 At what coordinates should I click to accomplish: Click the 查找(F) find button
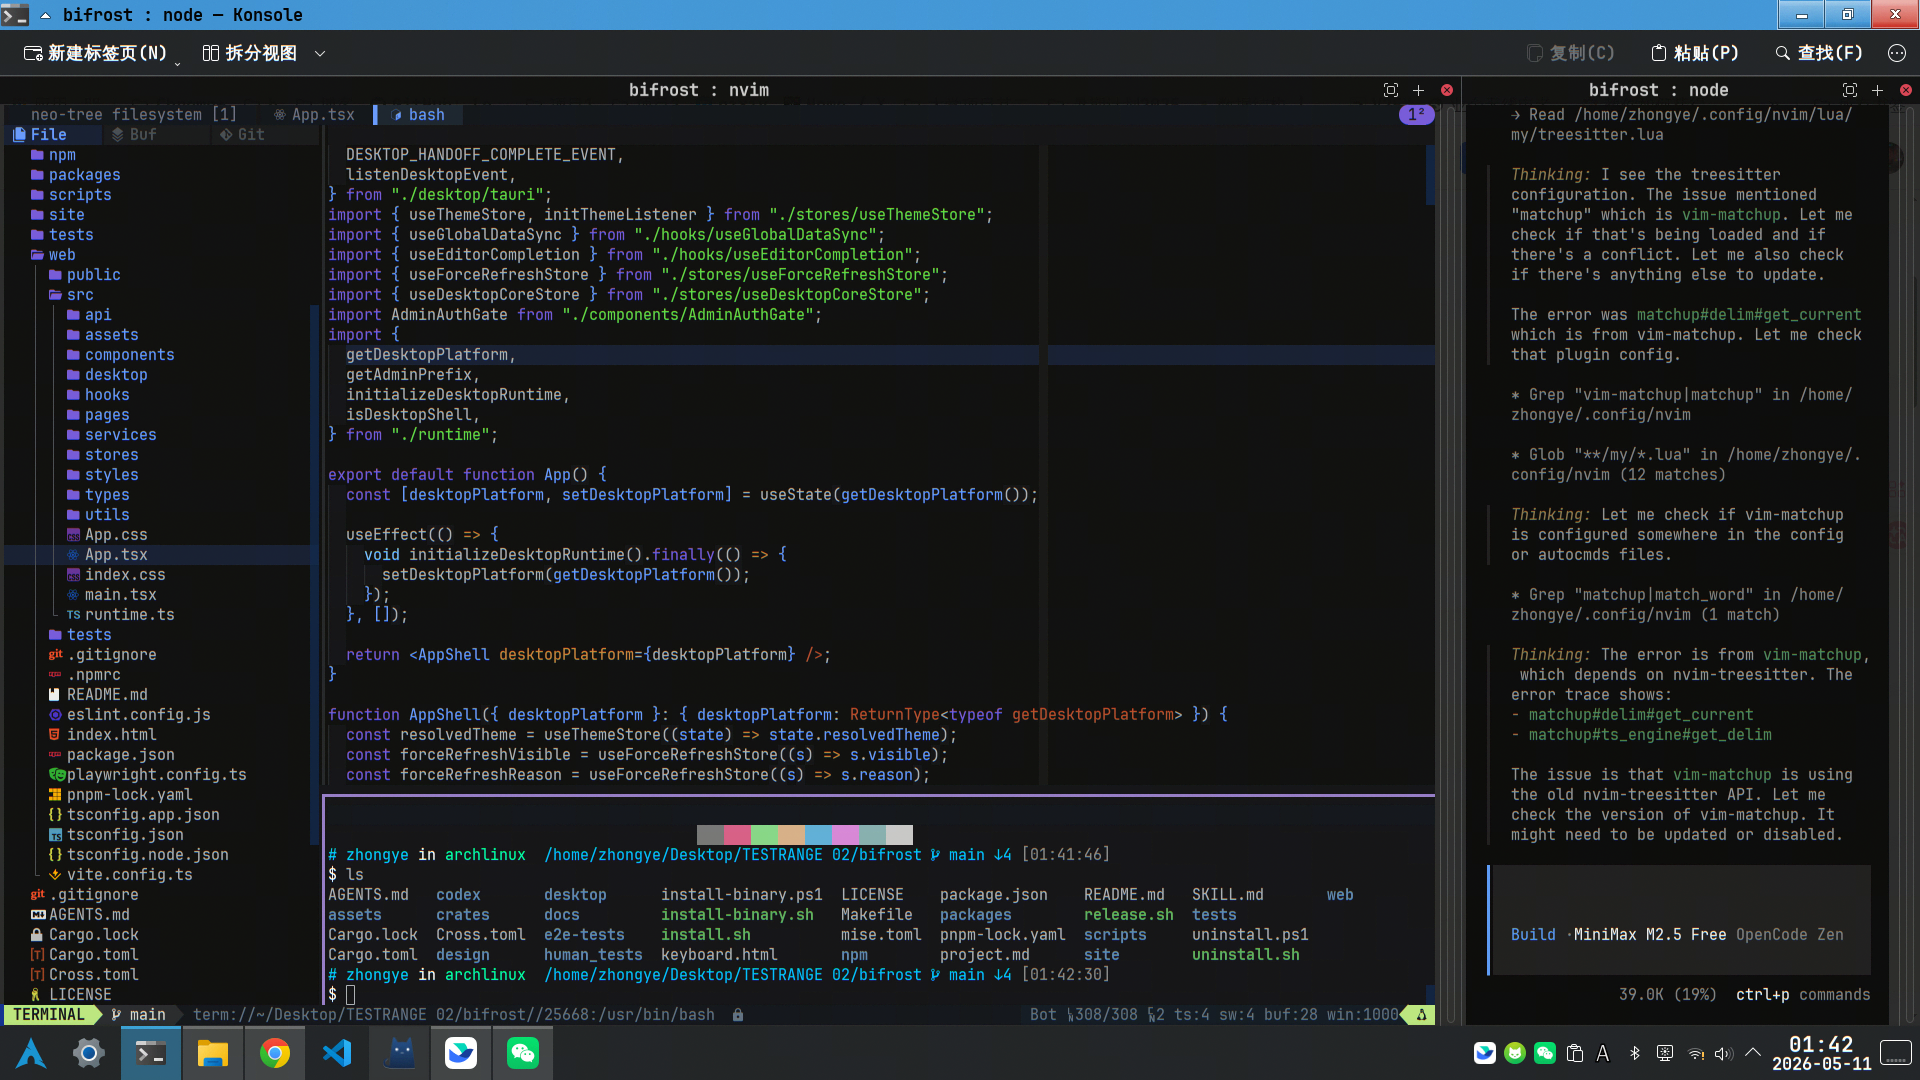pos(1819,53)
